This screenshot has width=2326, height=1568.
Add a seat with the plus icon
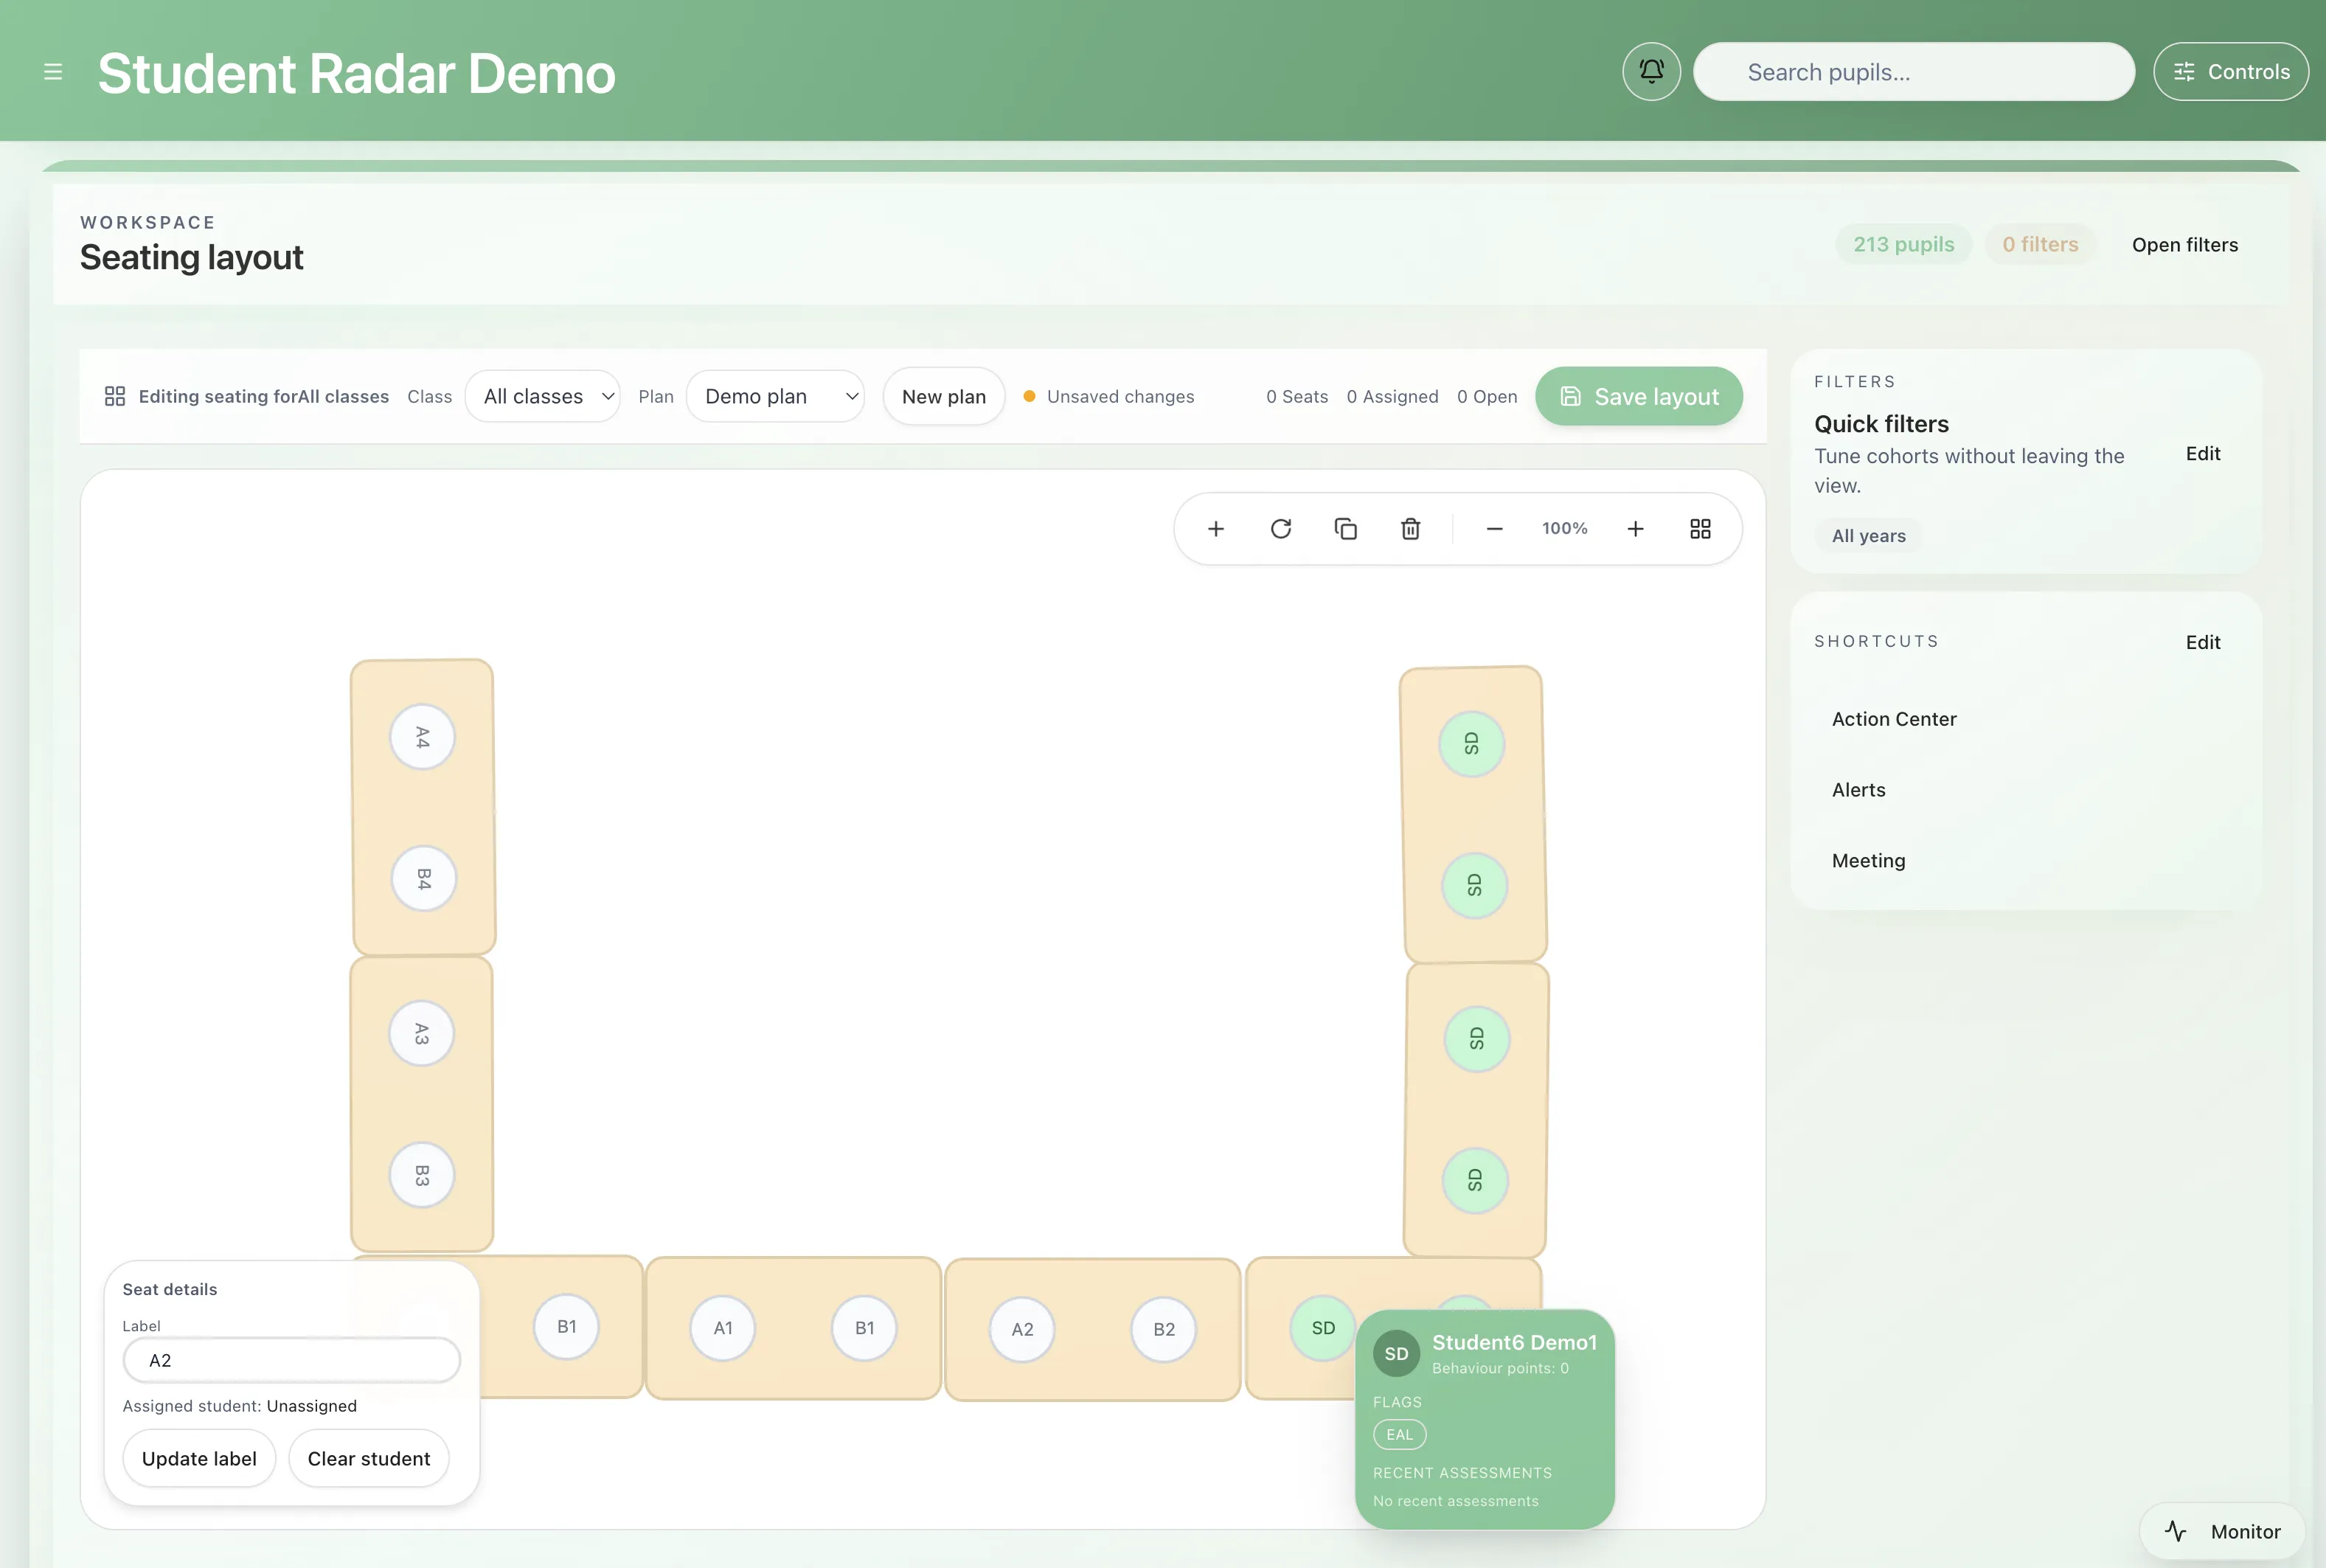pos(1215,528)
